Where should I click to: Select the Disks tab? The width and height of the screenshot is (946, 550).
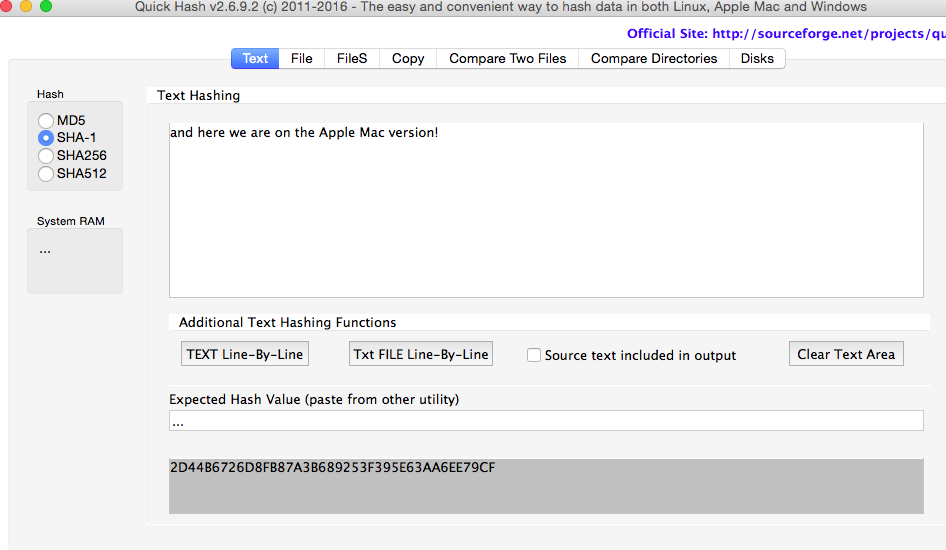tap(757, 58)
